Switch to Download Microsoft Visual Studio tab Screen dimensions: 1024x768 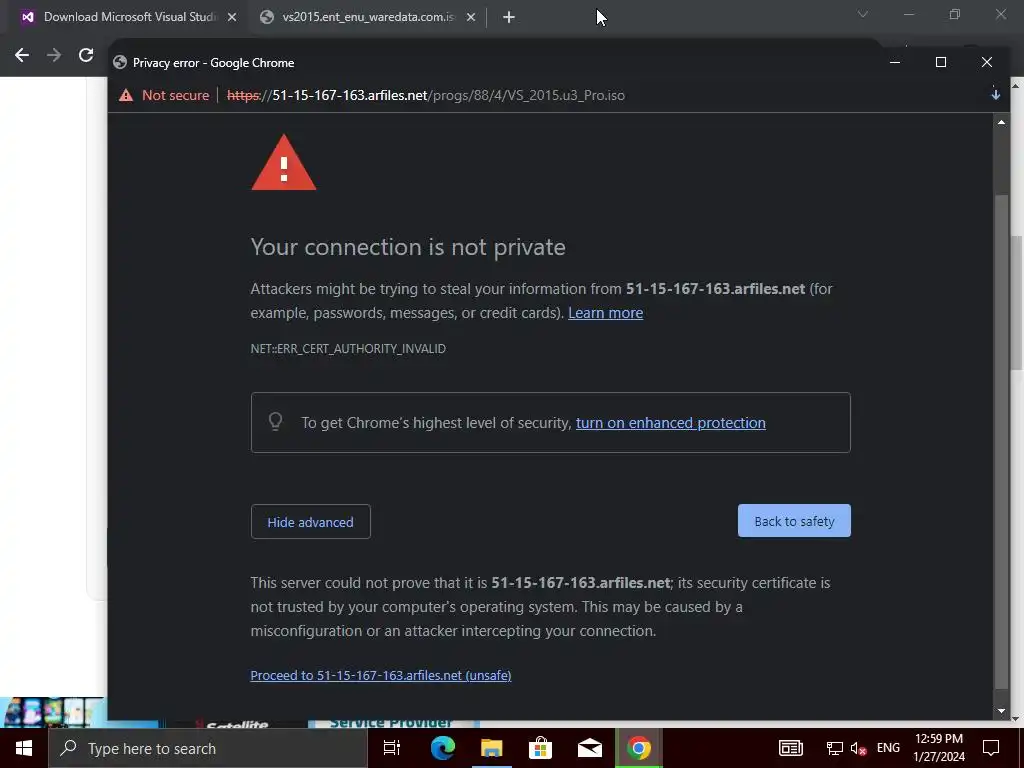[129, 18]
